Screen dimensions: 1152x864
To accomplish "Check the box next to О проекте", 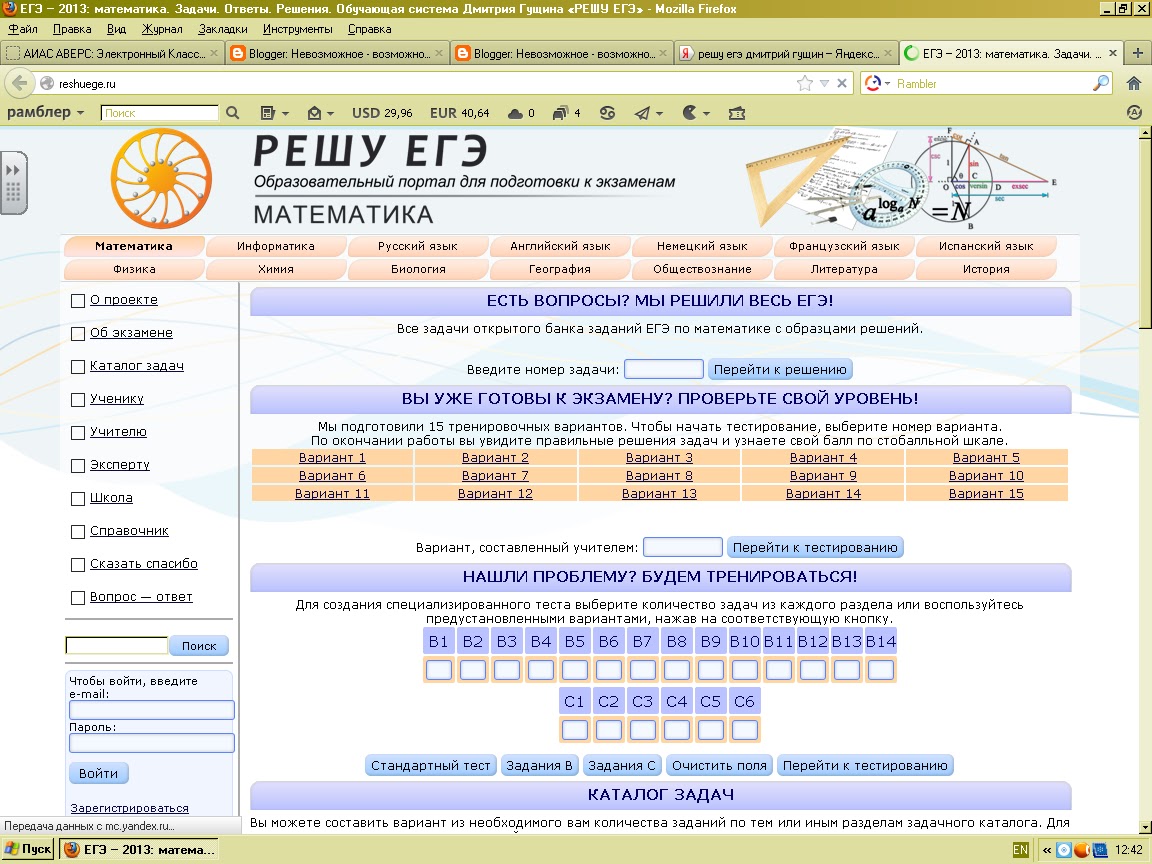I will (x=78, y=301).
